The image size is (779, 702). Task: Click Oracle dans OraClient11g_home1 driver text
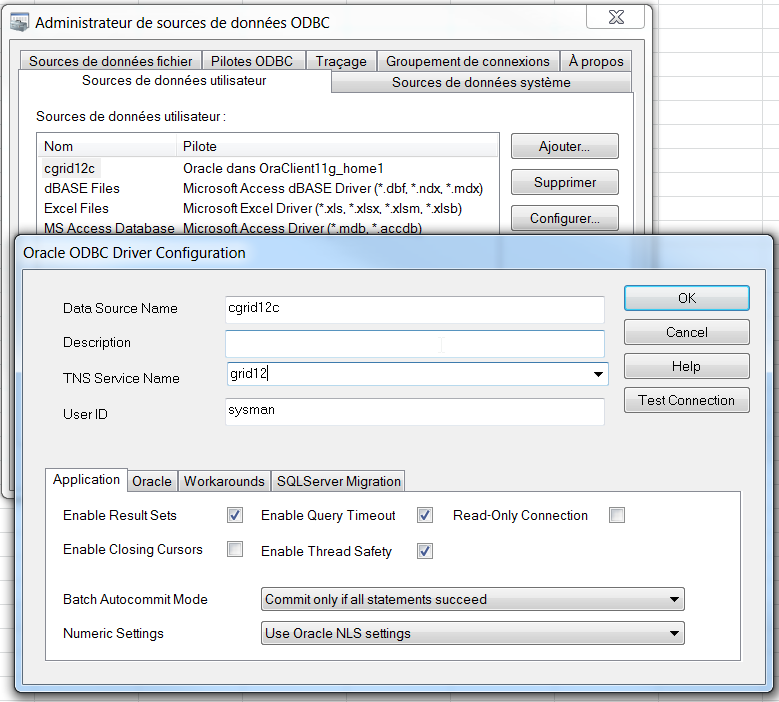[x=283, y=168]
